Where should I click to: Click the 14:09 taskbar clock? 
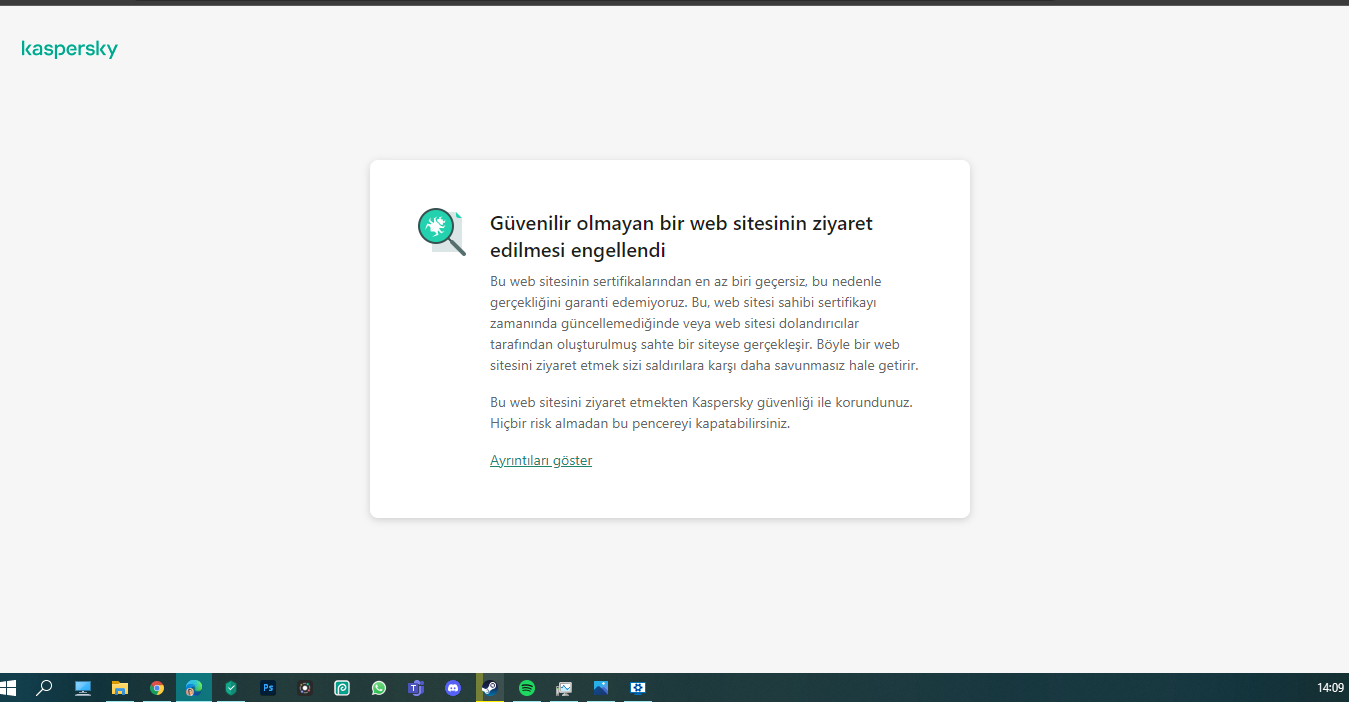pos(1330,688)
